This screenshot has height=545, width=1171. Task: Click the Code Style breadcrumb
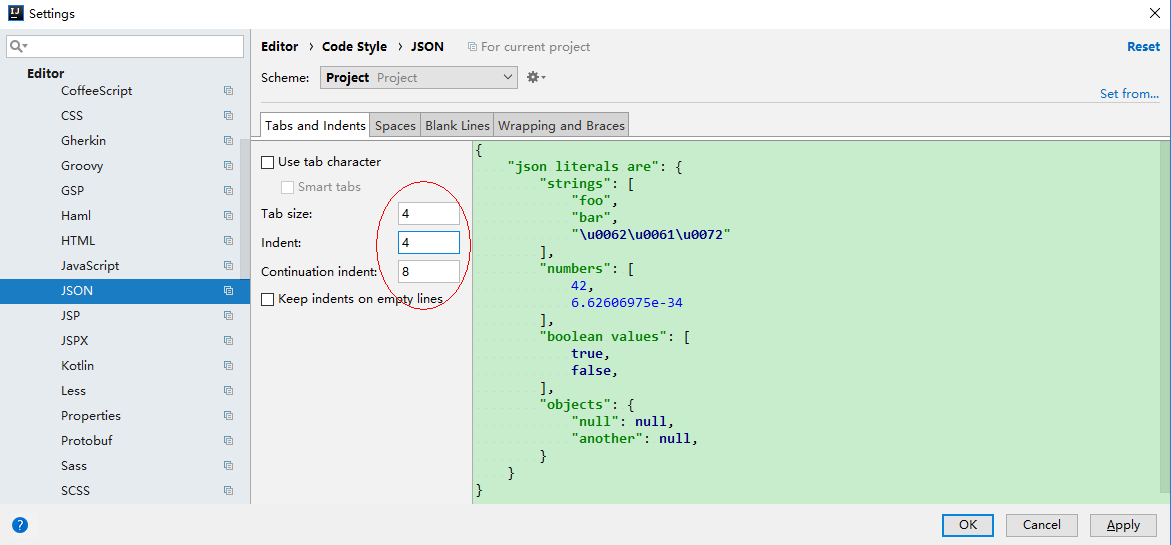(x=355, y=46)
